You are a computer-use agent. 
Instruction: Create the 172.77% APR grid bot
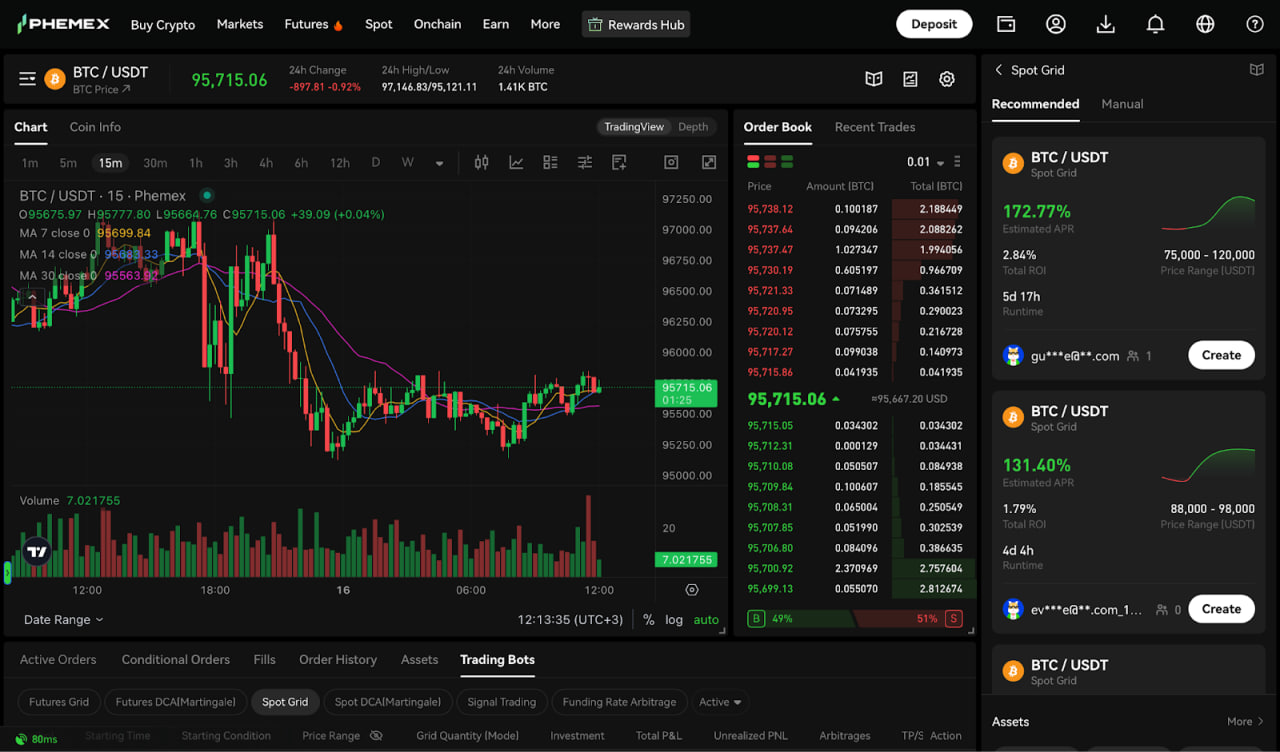point(1220,355)
